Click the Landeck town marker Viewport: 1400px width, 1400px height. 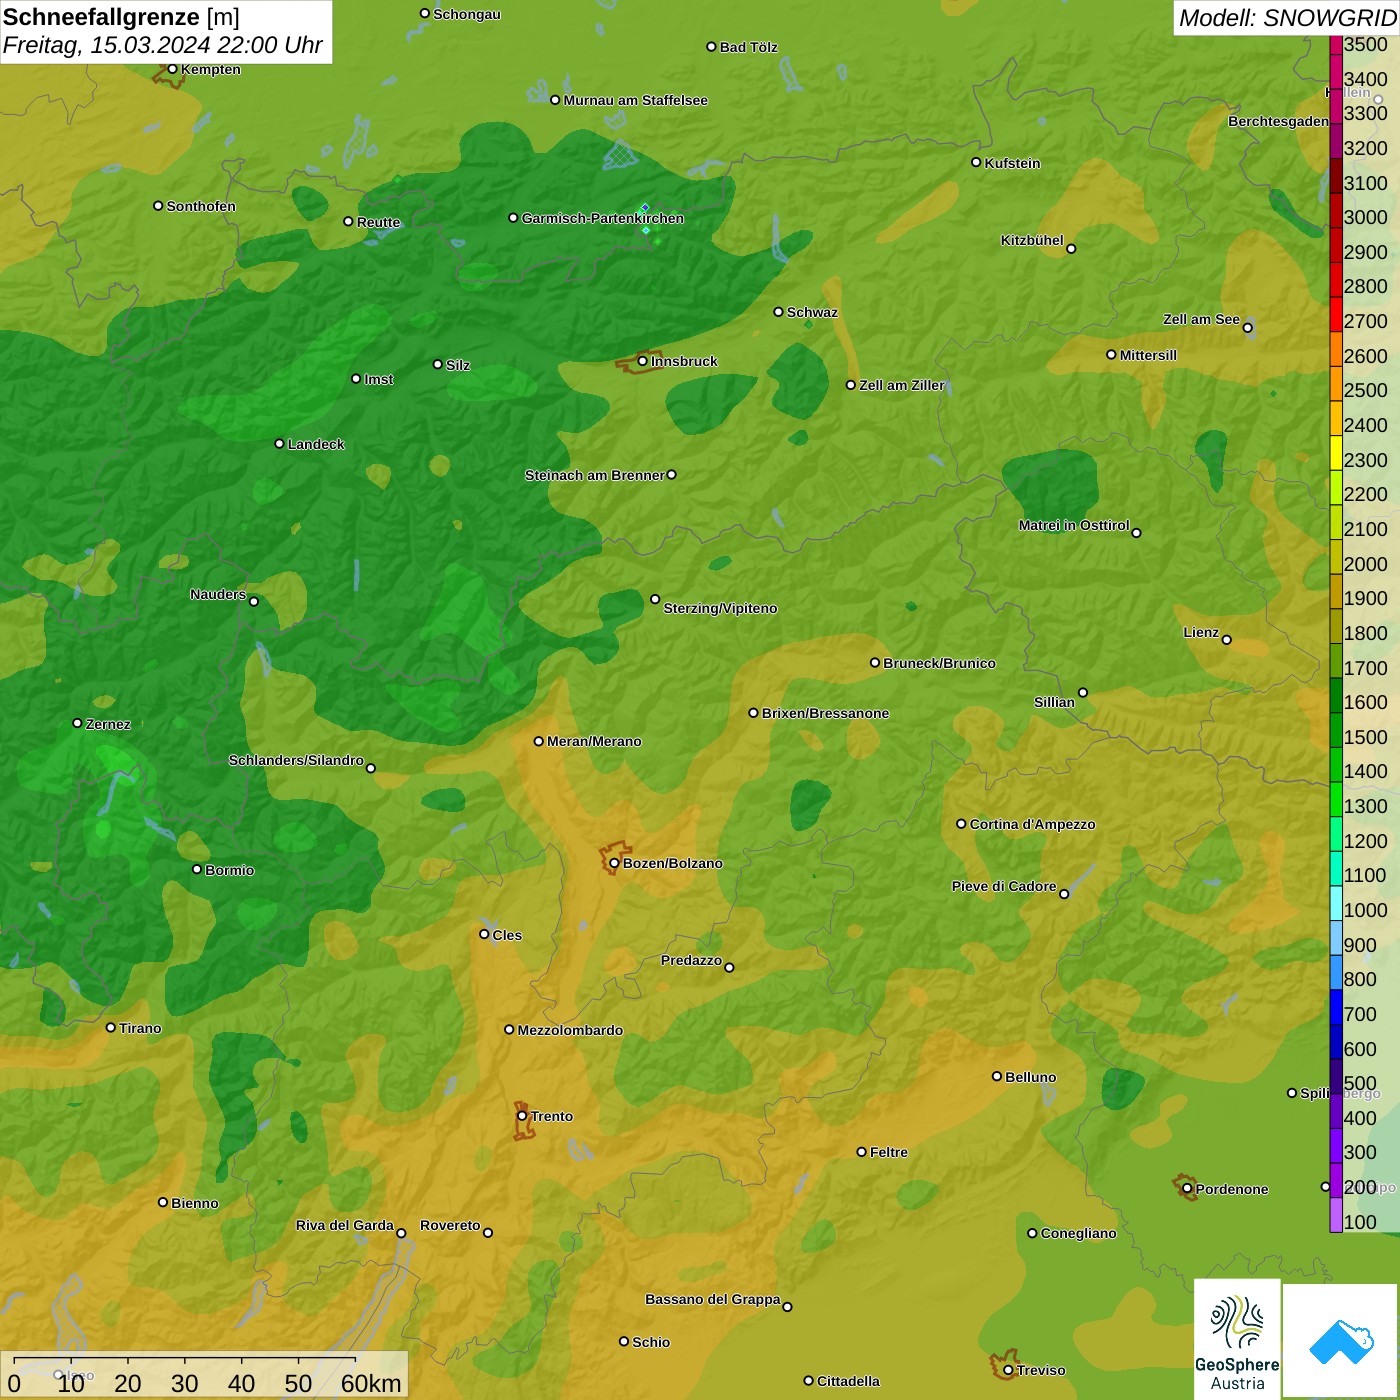[x=279, y=443]
